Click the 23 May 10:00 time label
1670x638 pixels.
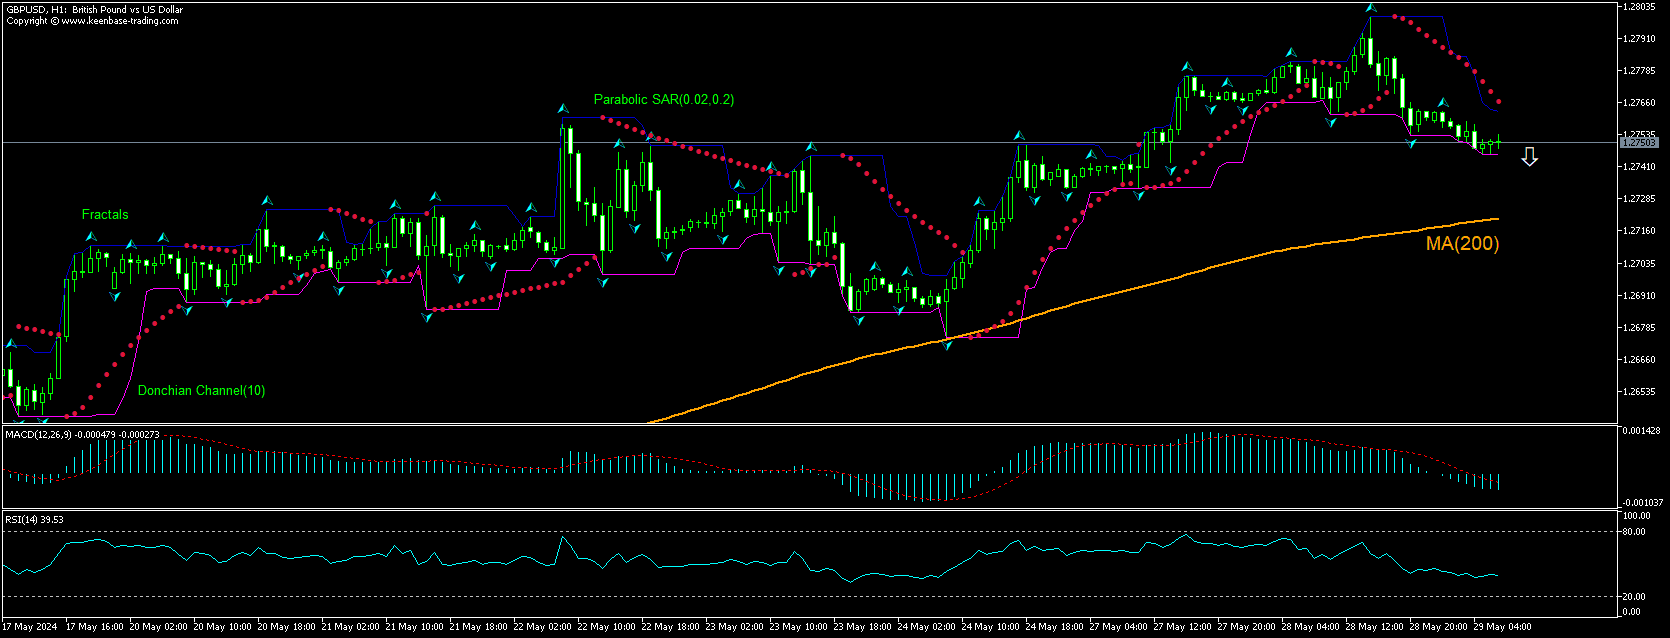point(799,627)
